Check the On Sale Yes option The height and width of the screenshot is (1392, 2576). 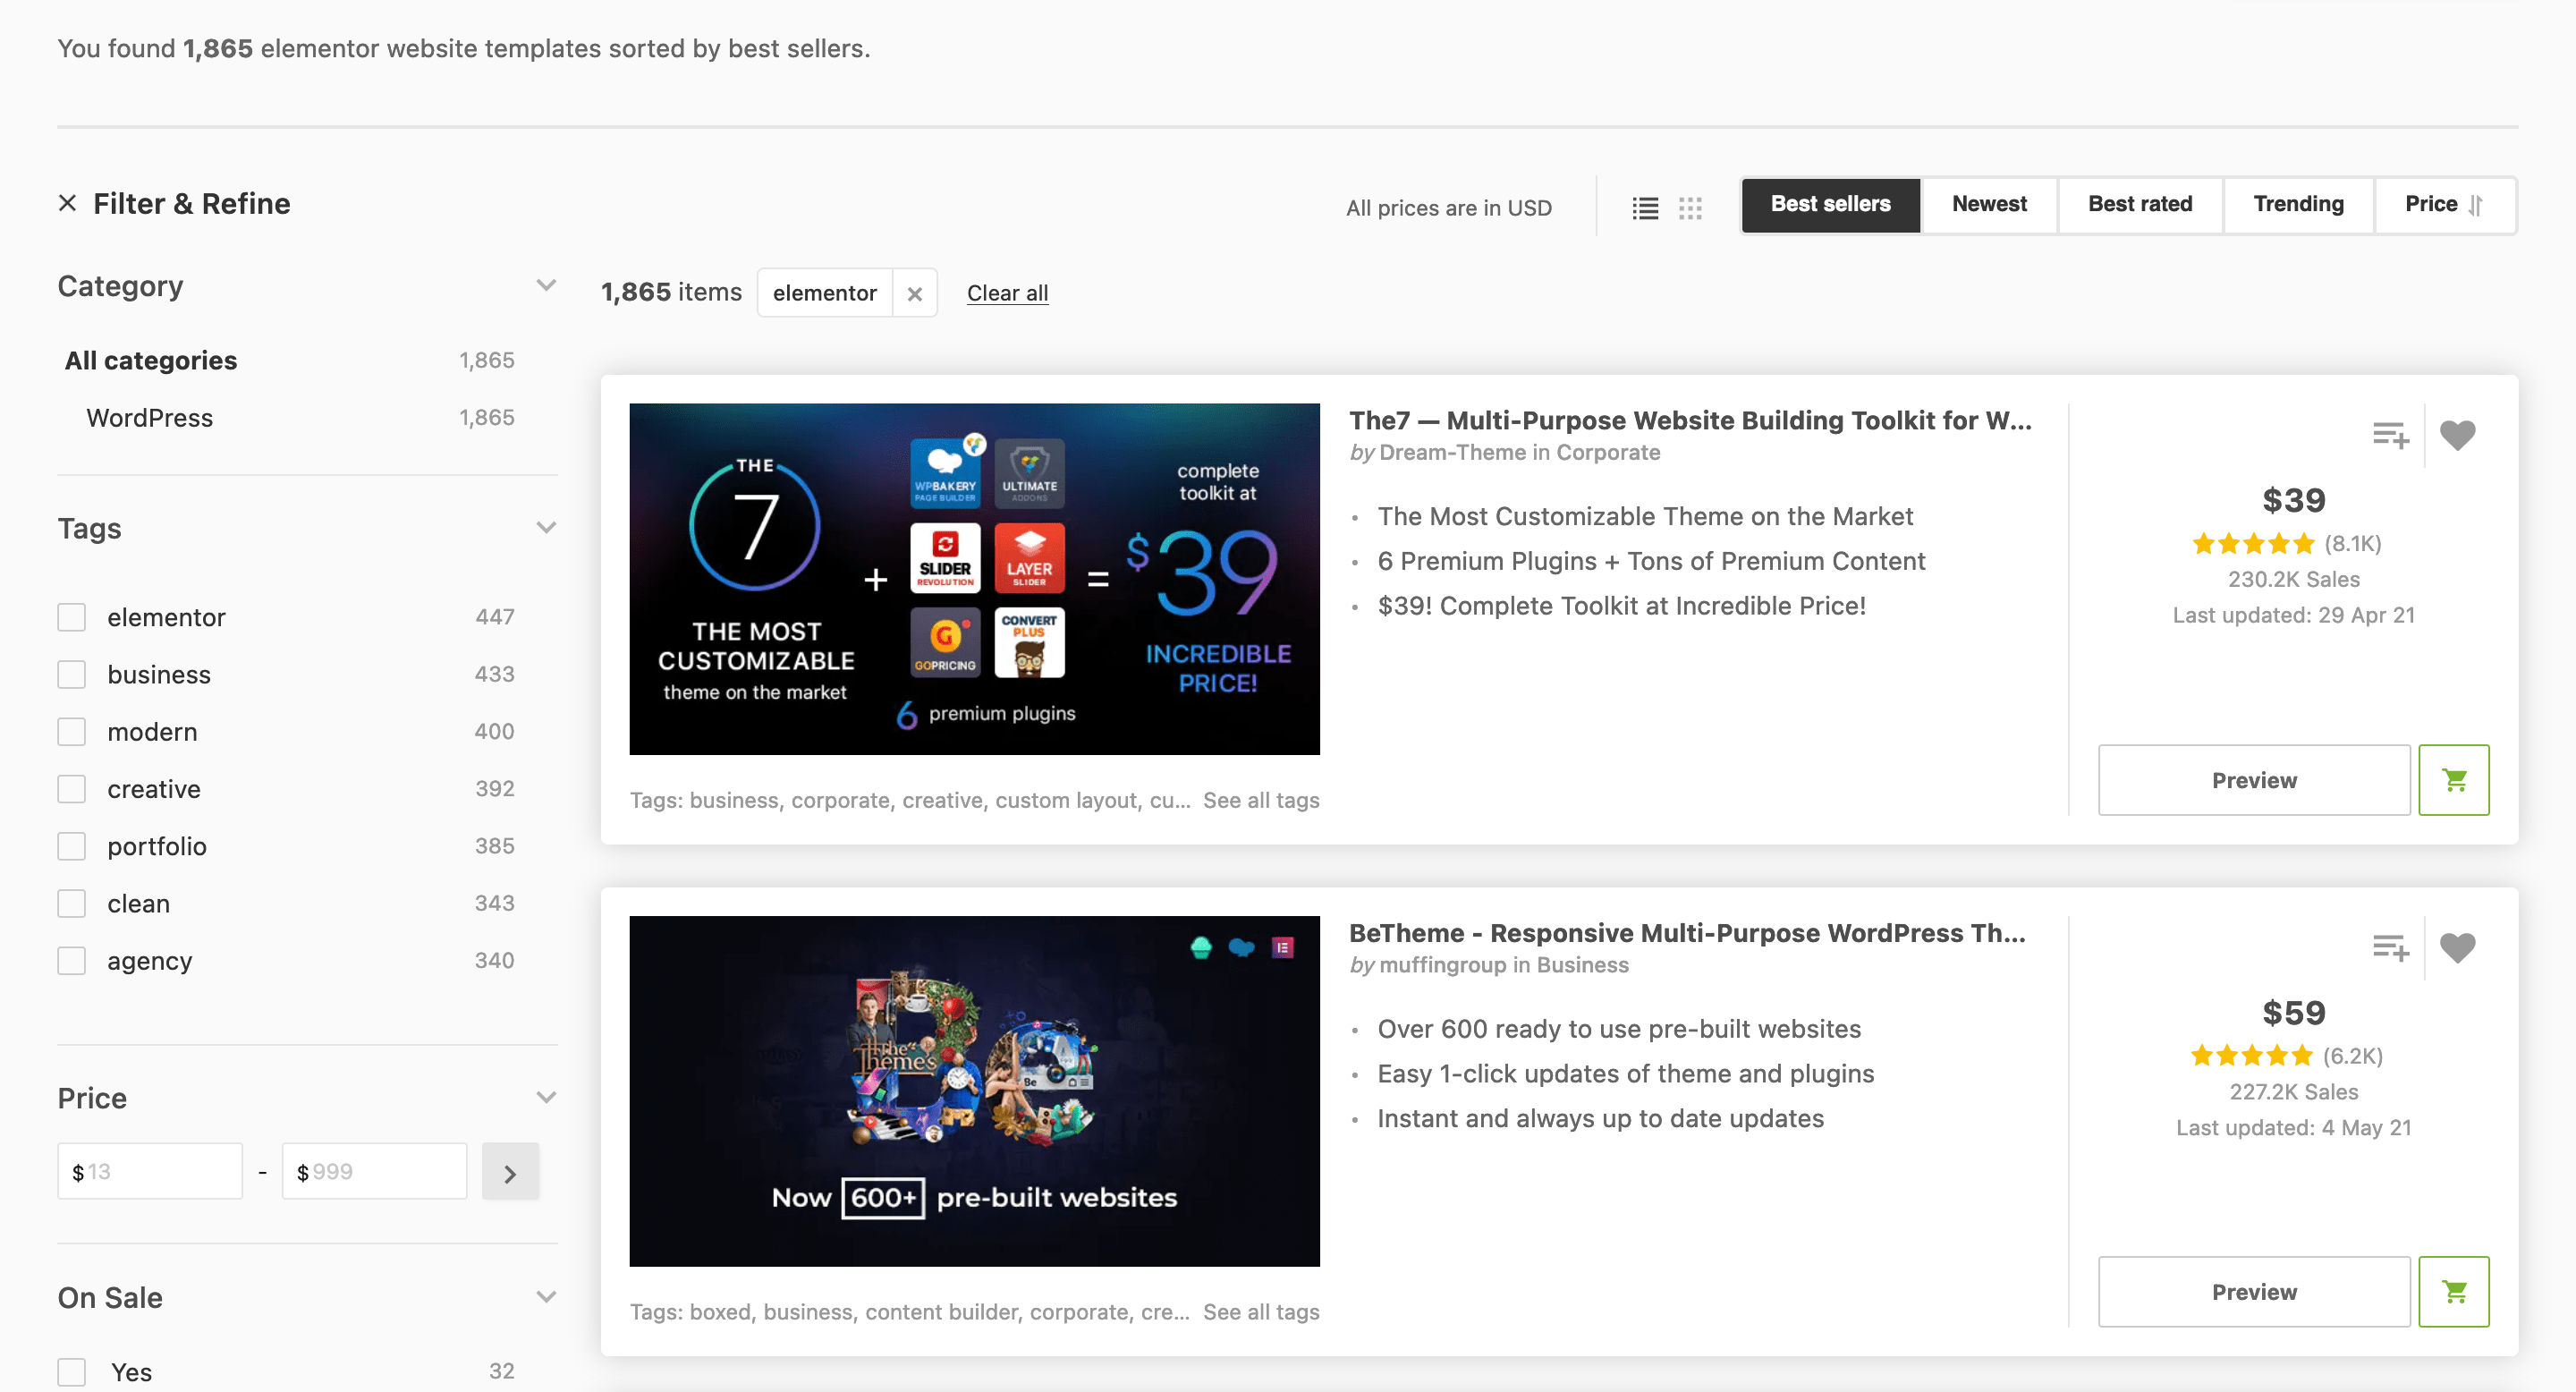coord(72,1372)
